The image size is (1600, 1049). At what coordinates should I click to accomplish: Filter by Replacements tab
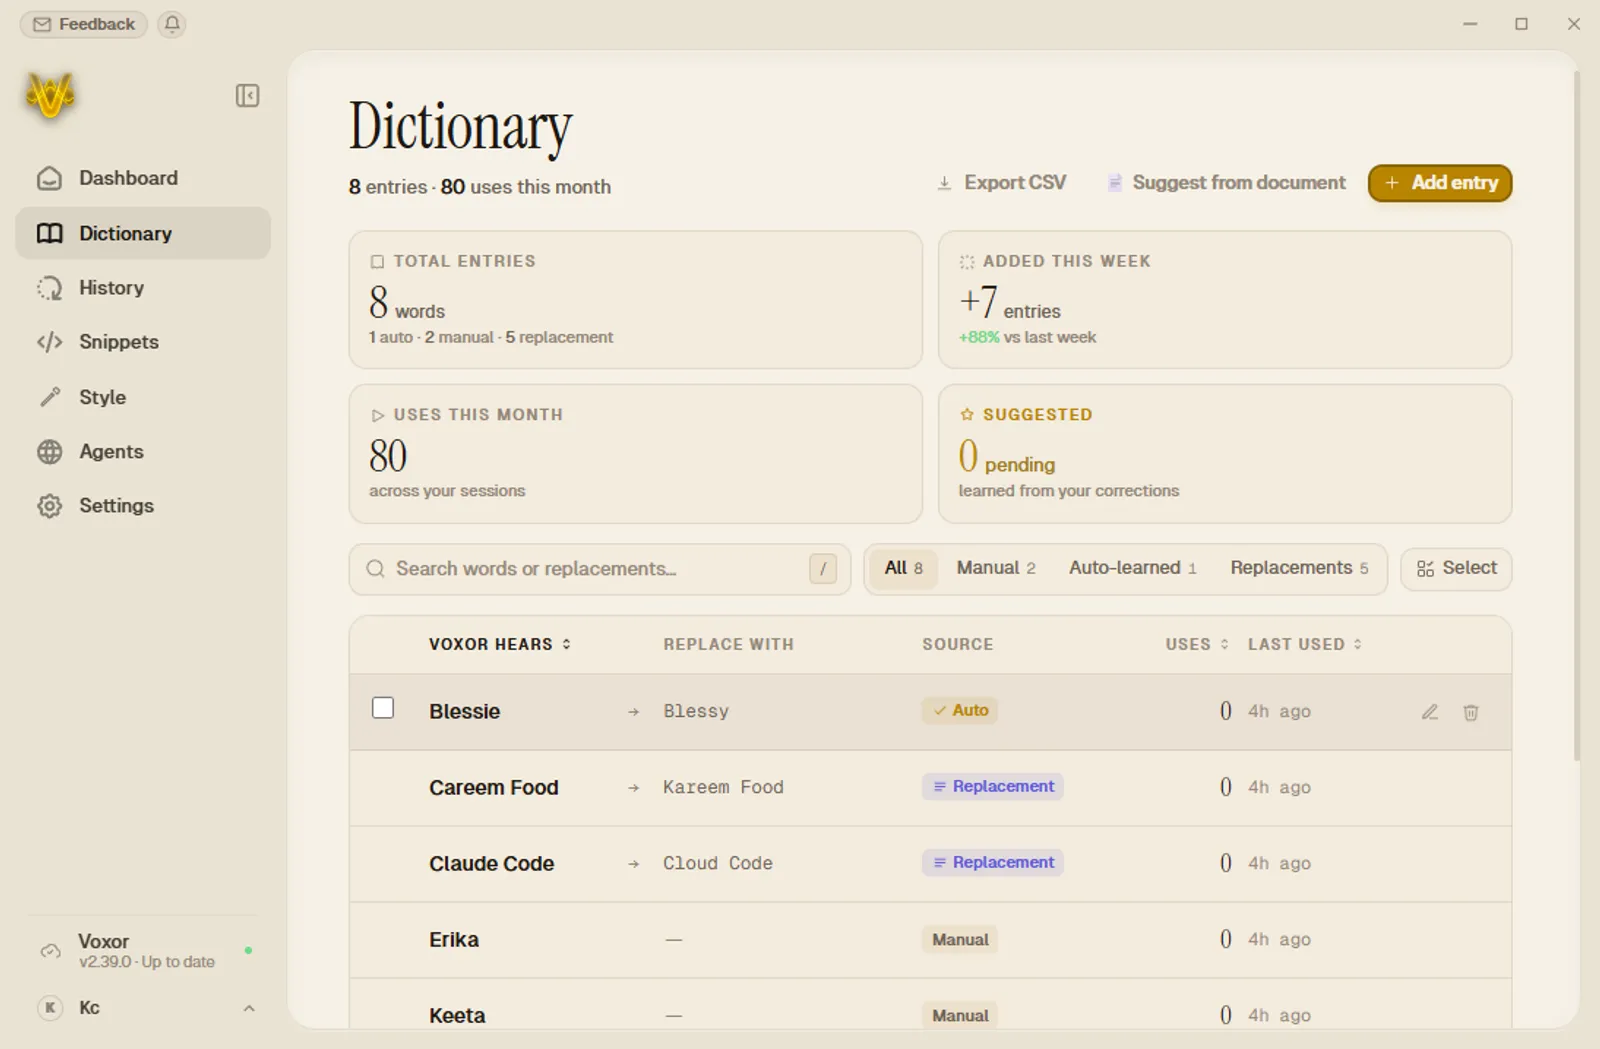pyautogui.click(x=1299, y=568)
